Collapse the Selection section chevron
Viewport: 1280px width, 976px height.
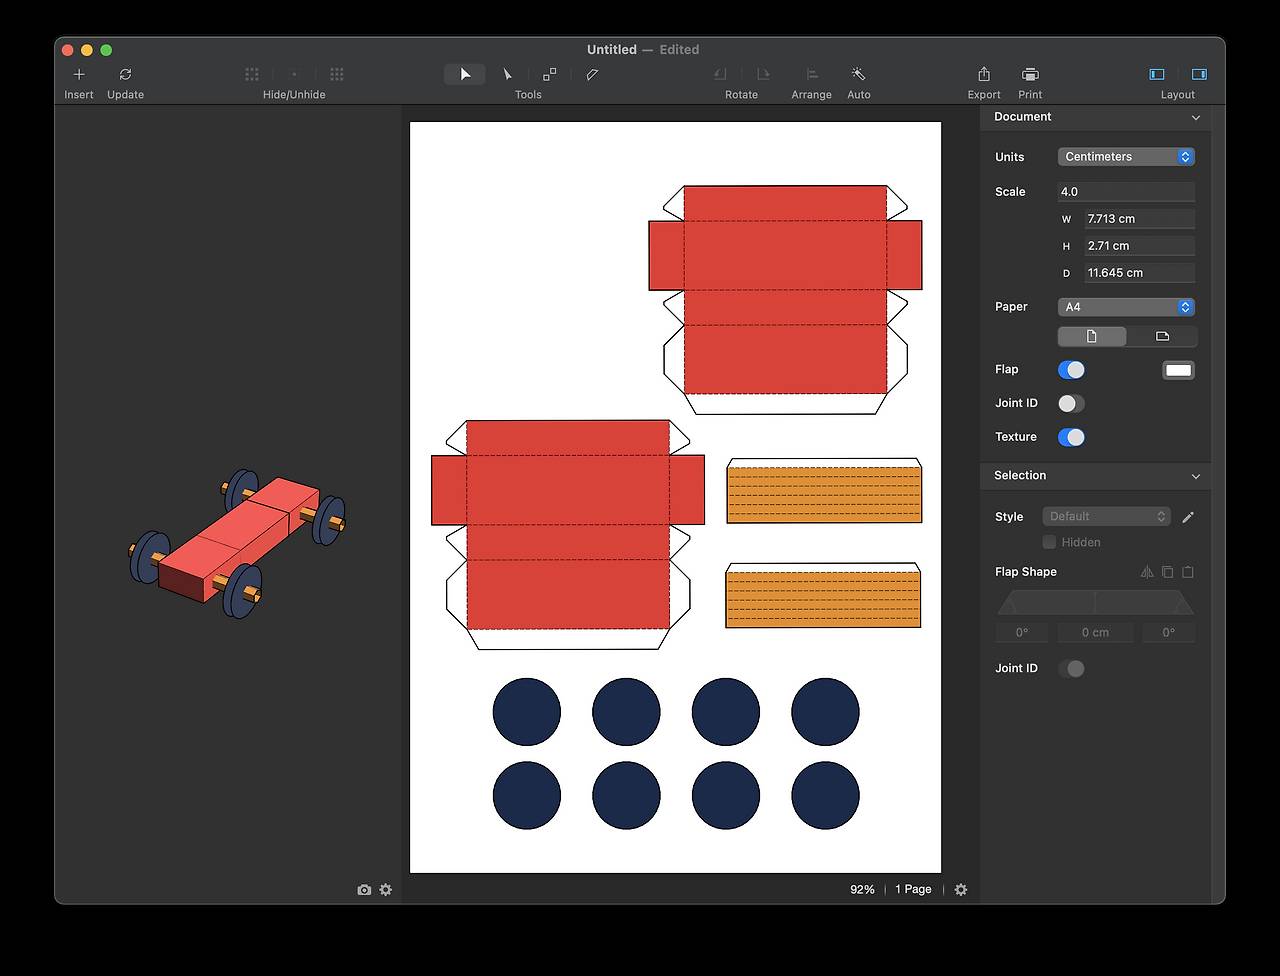(x=1195, y=476)
